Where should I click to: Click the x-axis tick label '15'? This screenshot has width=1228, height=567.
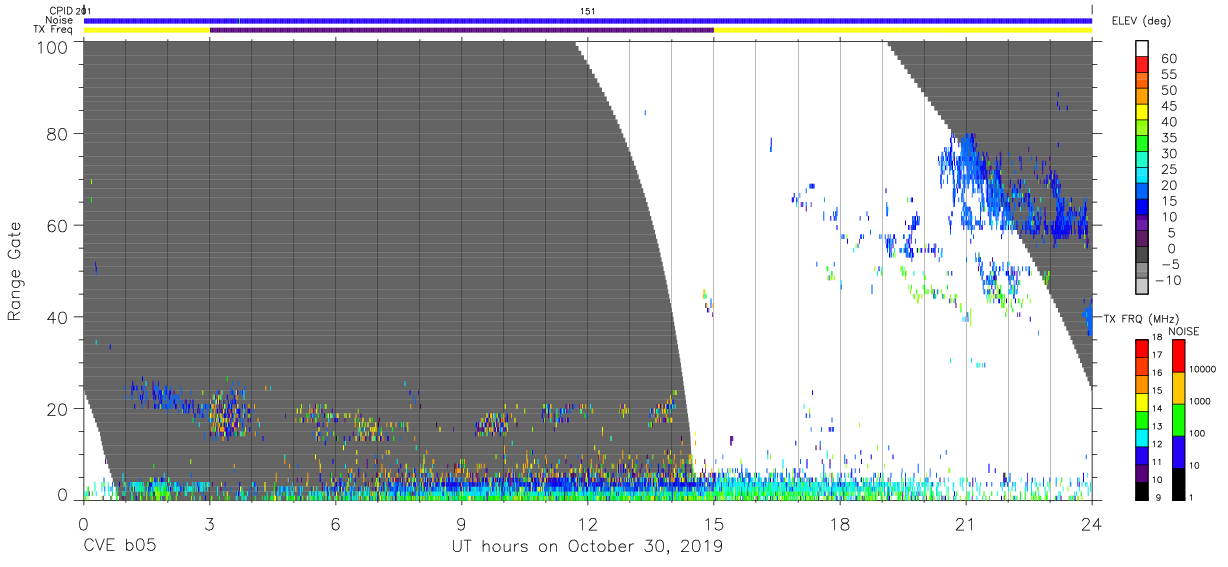[714, 523]
